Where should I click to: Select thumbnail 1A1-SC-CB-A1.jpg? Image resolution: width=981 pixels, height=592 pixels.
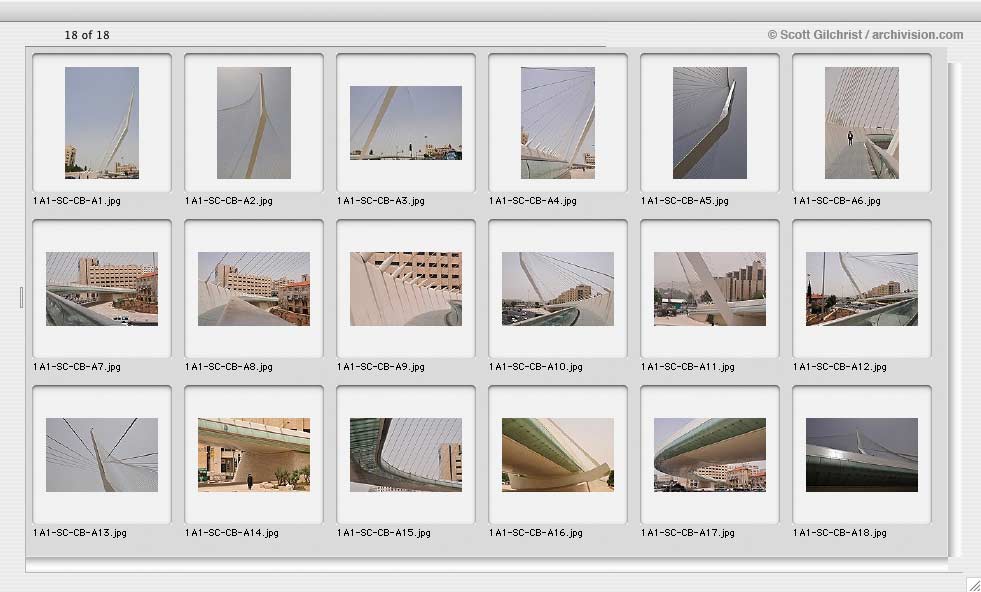[102, 123]
